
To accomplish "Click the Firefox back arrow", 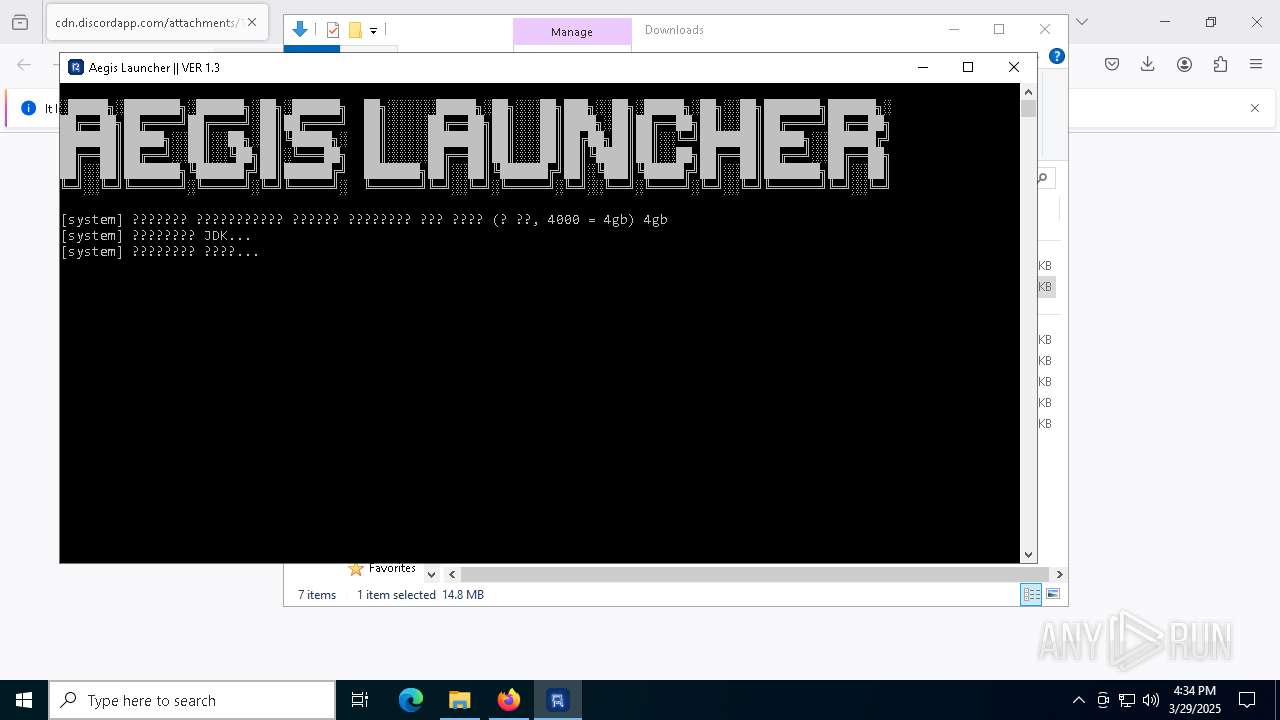I will click(24, 64).
